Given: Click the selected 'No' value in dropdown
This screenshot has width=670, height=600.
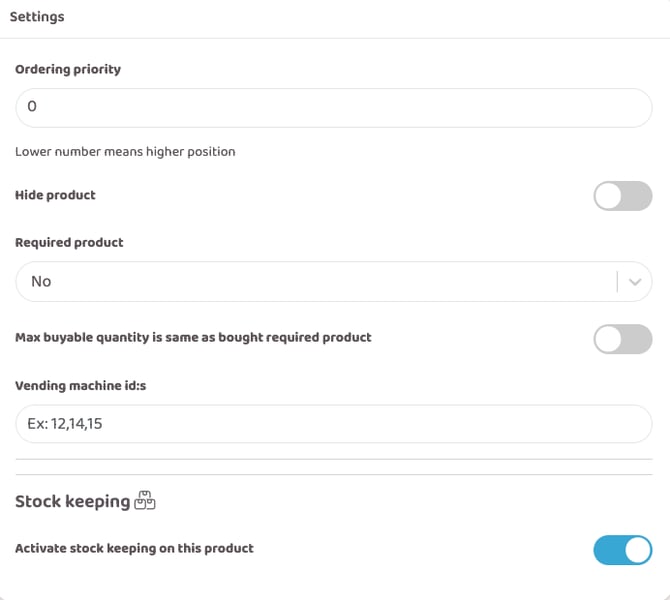Looking at the screenshot, I should 41,282.
